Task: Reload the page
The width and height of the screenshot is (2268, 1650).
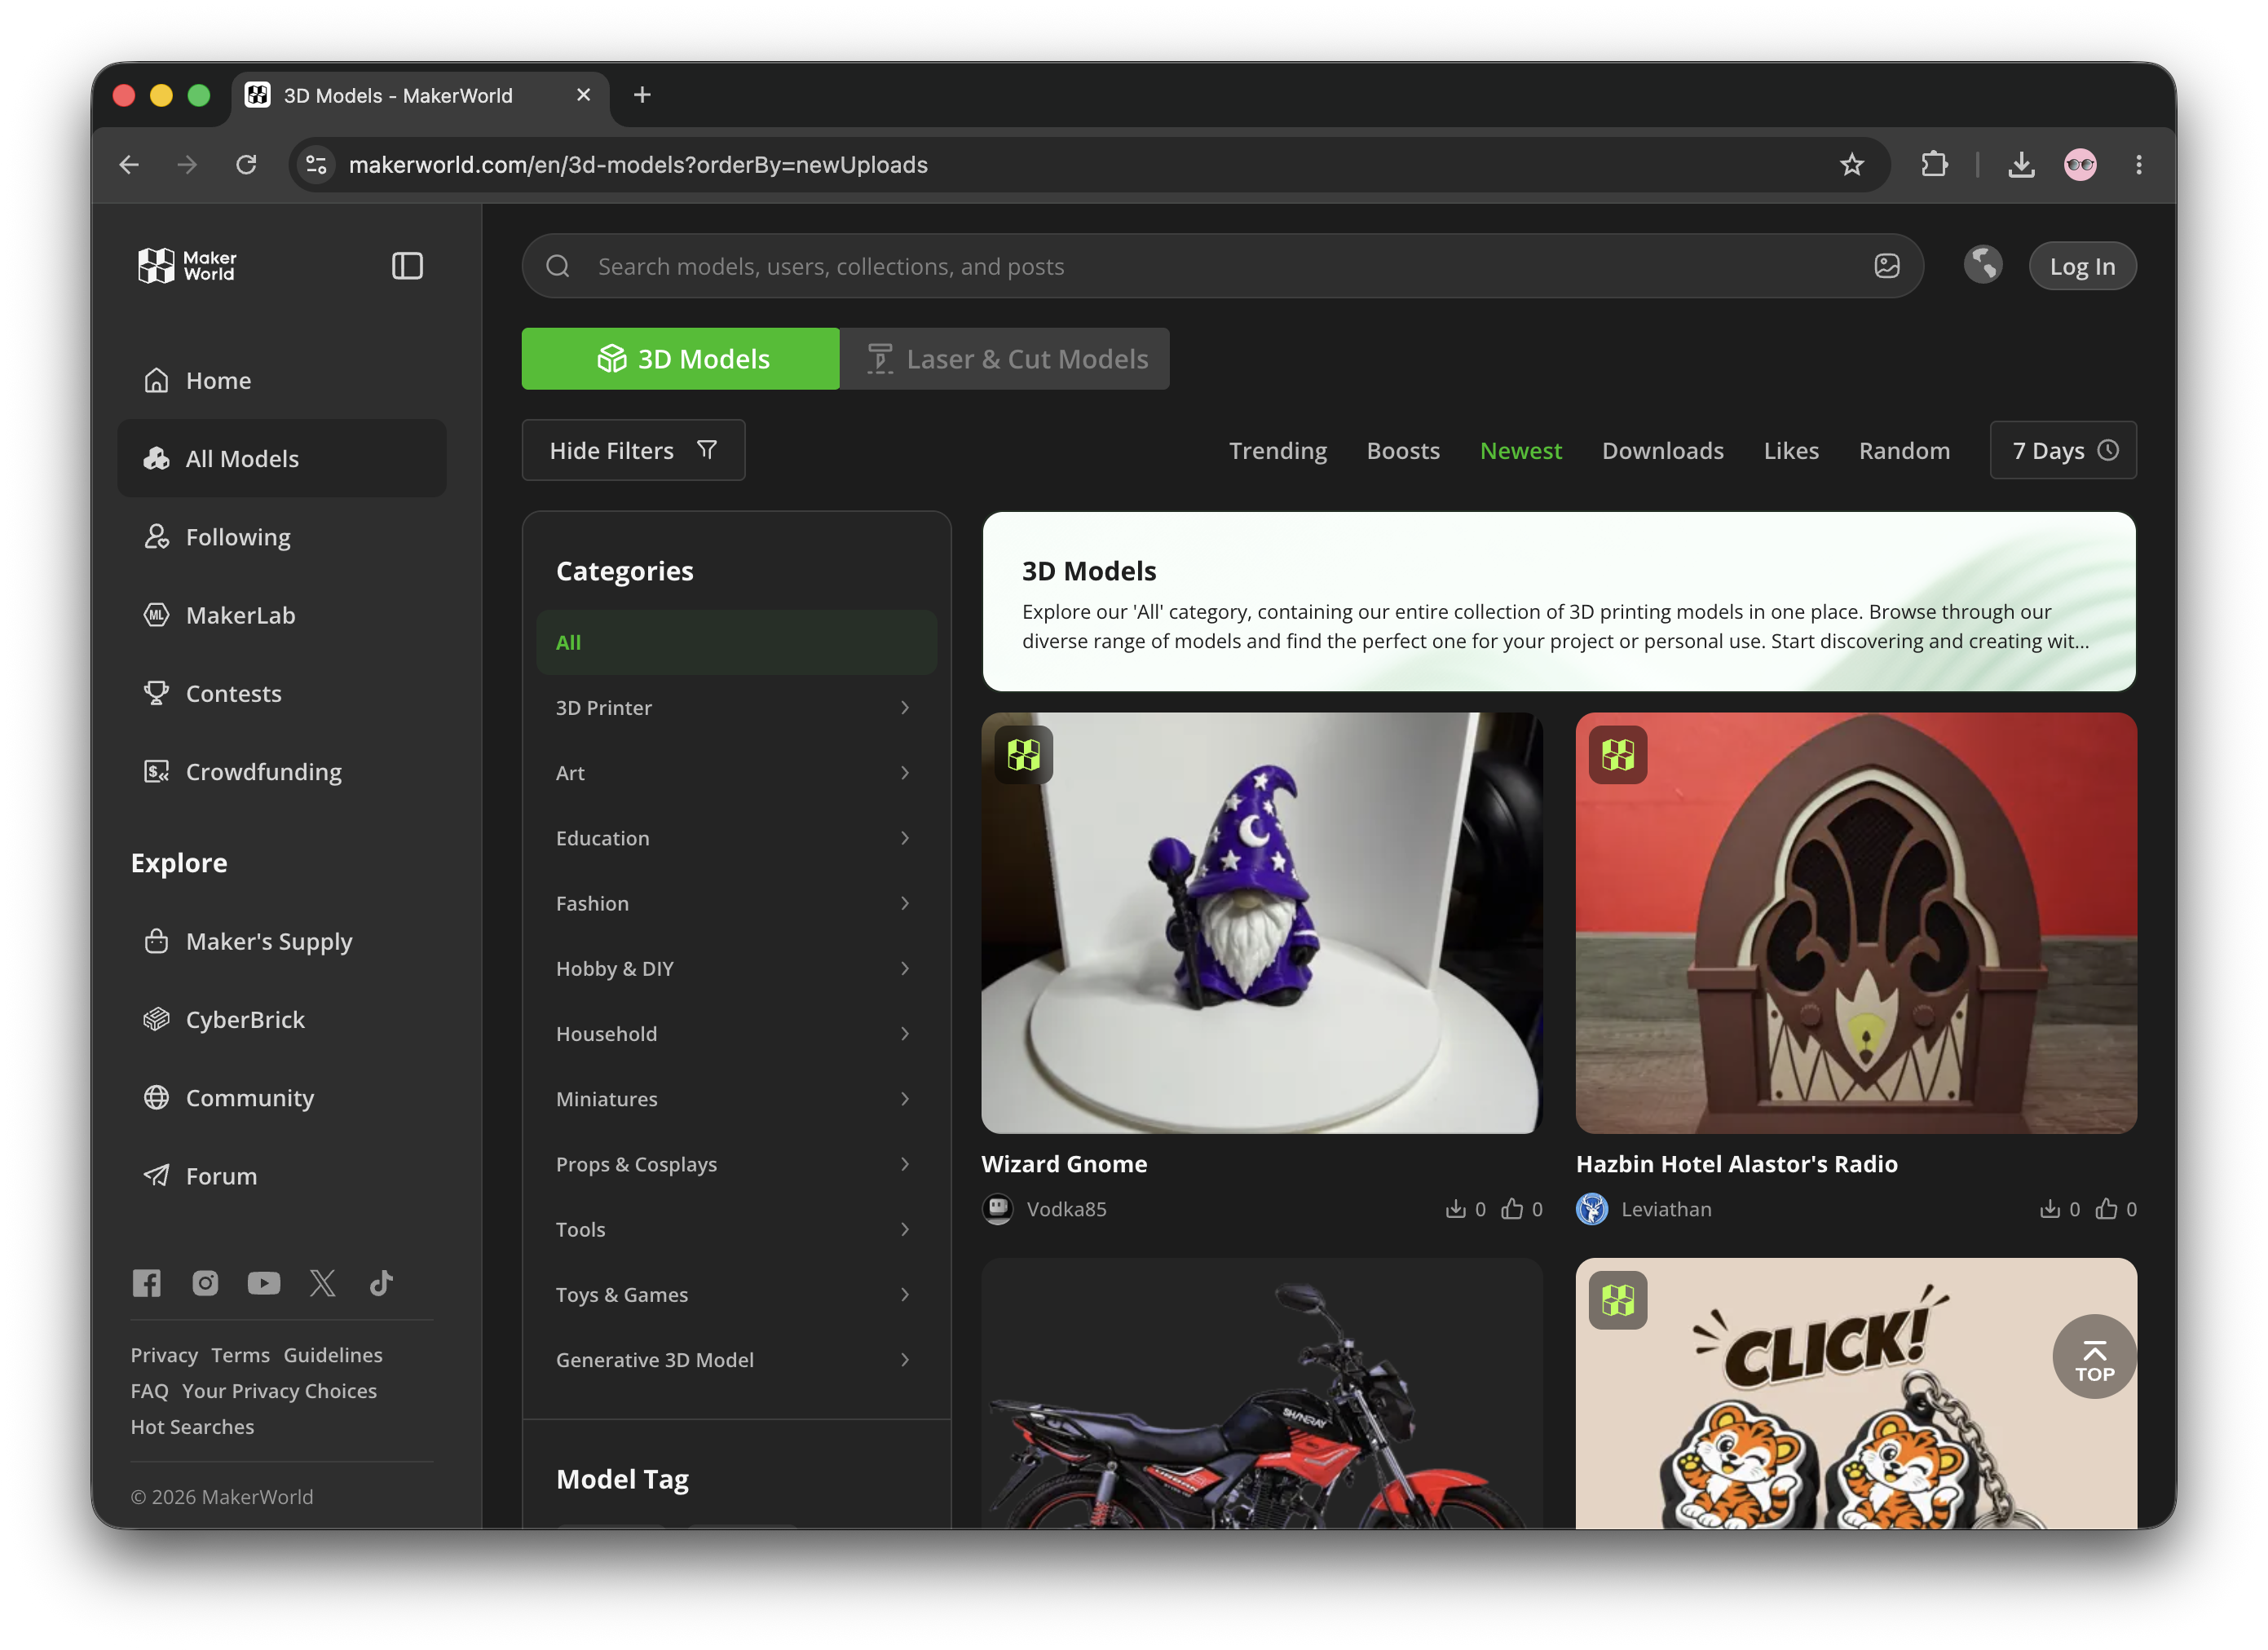Action: point(246,165)
